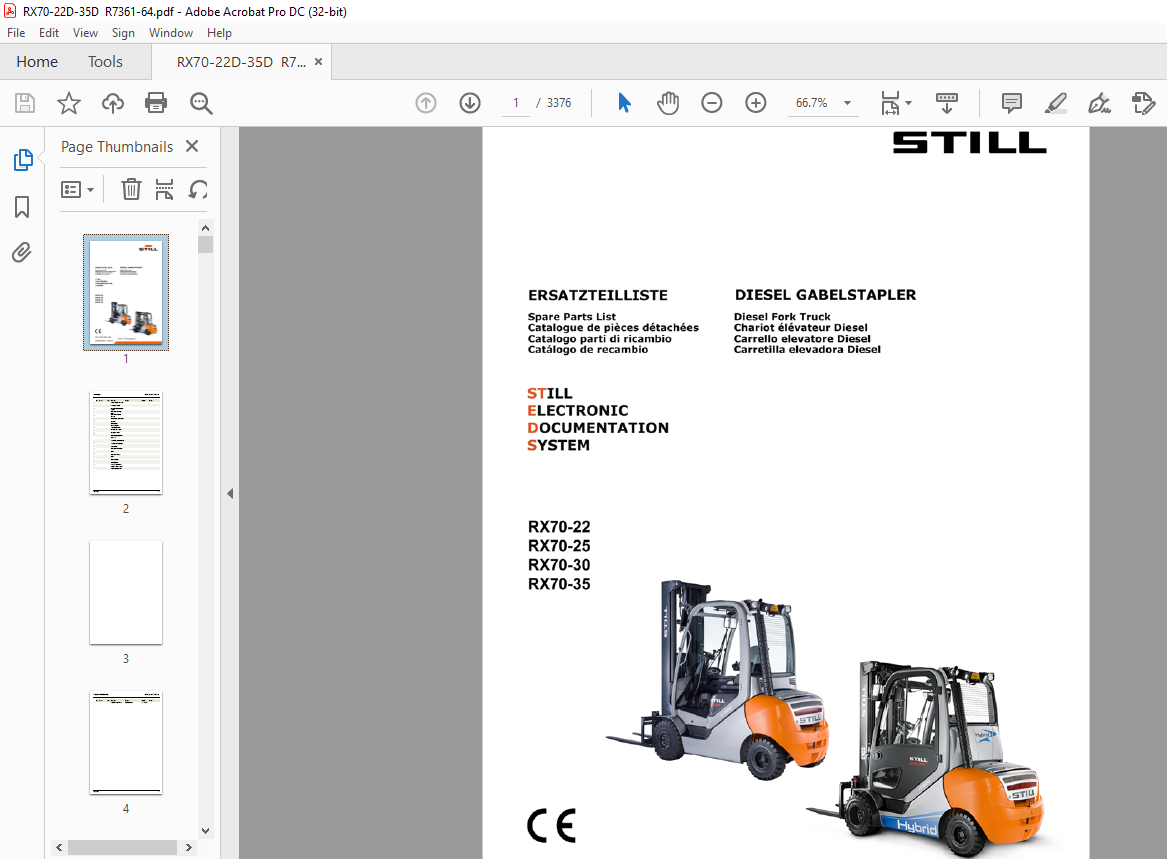The image size is (1167, 859).
Task: Click the RX70-35 model text
Action: (559, 584)
